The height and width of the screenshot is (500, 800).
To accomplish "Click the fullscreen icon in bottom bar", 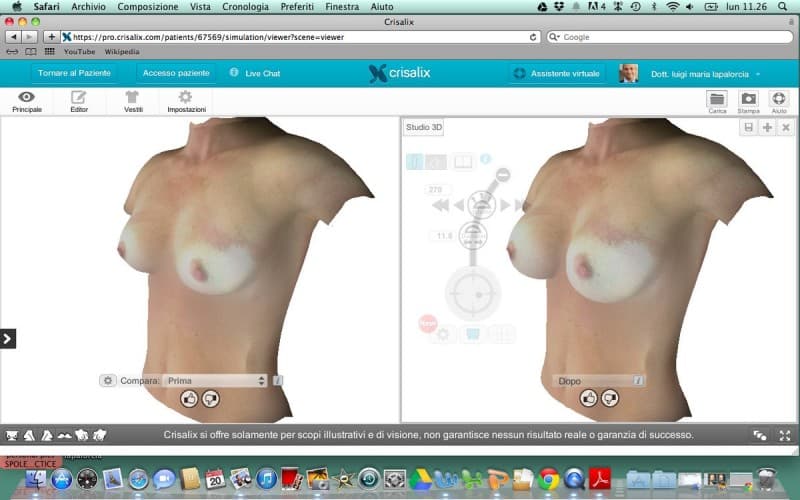I will point(784,435).
